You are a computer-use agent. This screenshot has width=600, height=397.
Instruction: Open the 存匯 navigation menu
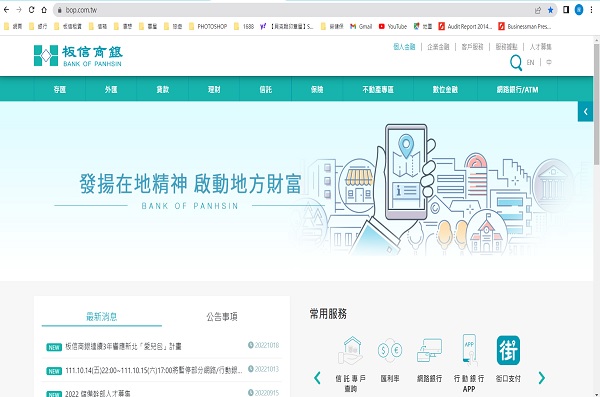60,89
